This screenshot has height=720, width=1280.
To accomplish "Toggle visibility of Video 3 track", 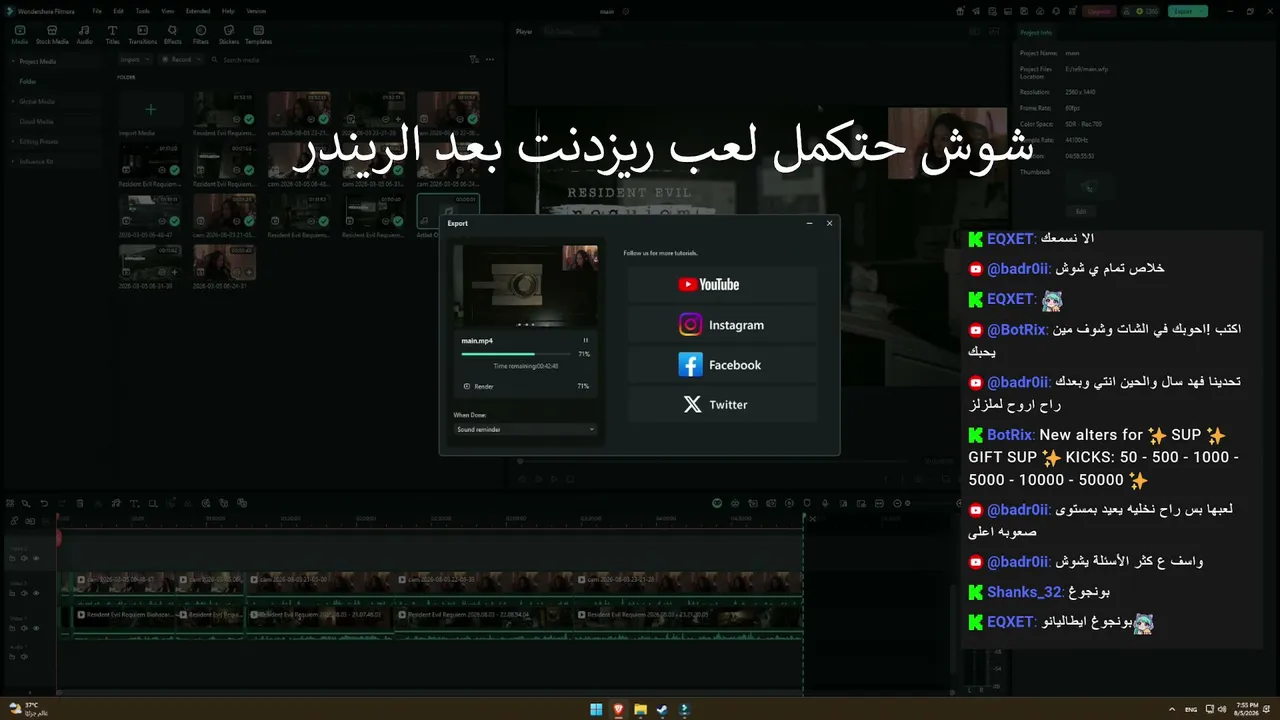I will pos(36,558).
